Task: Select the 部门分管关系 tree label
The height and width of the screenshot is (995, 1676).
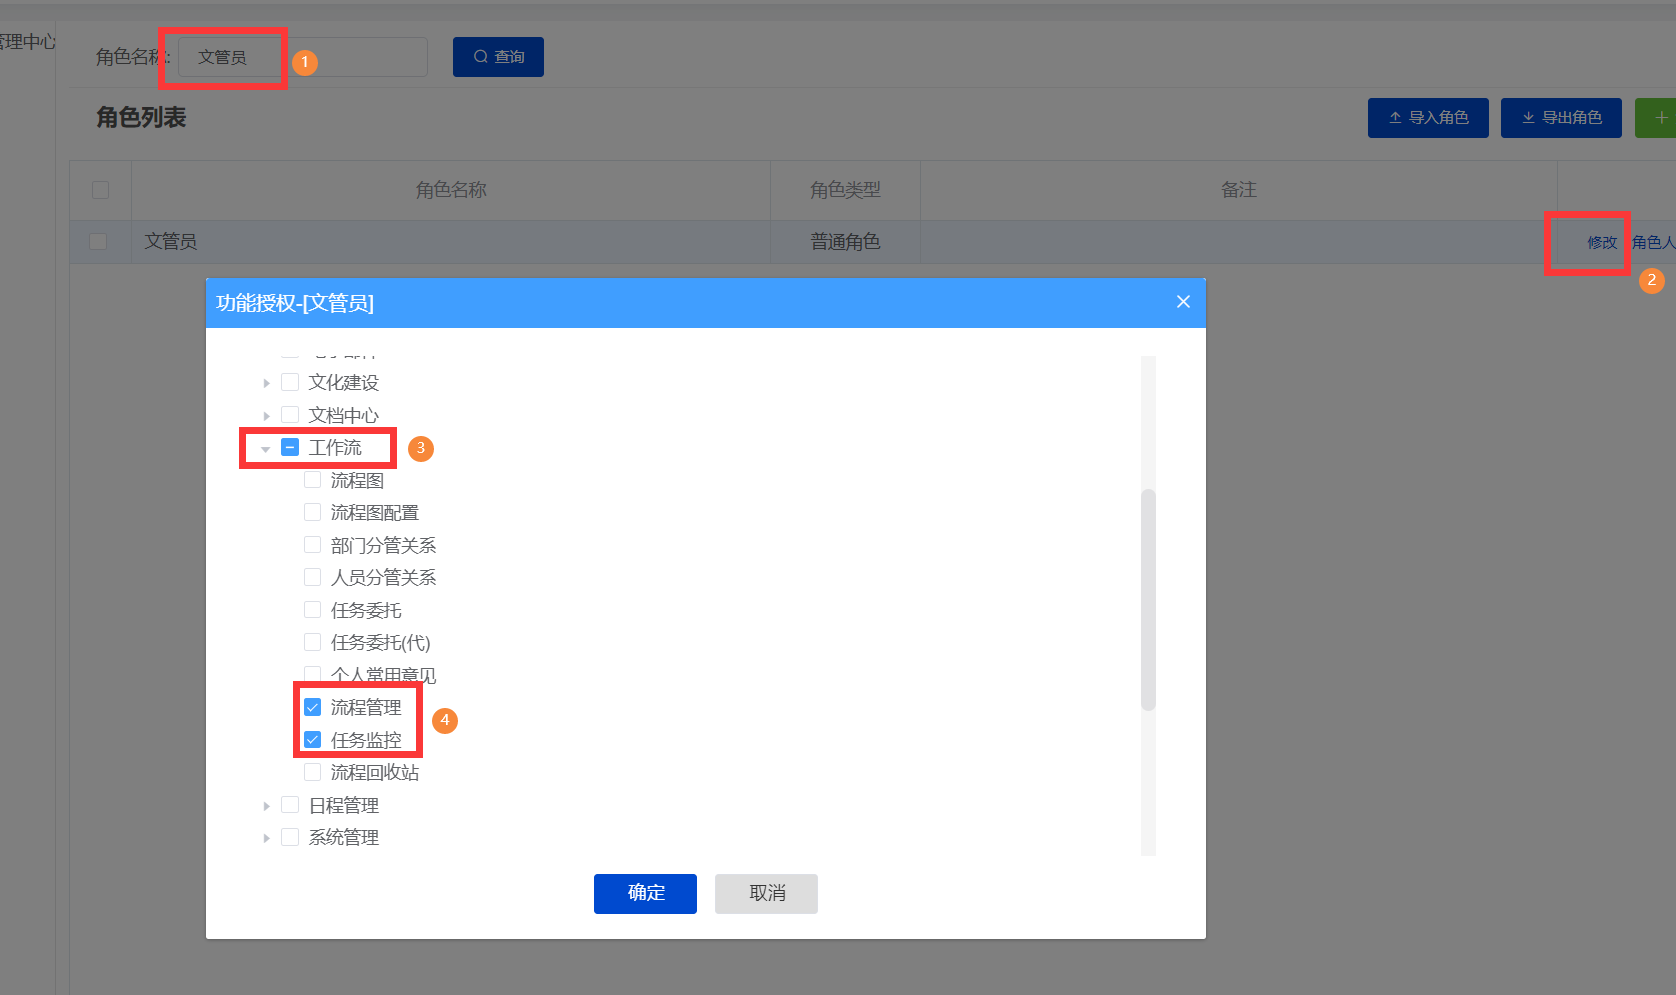Action: pyautogui.click(x=384, y=545)
